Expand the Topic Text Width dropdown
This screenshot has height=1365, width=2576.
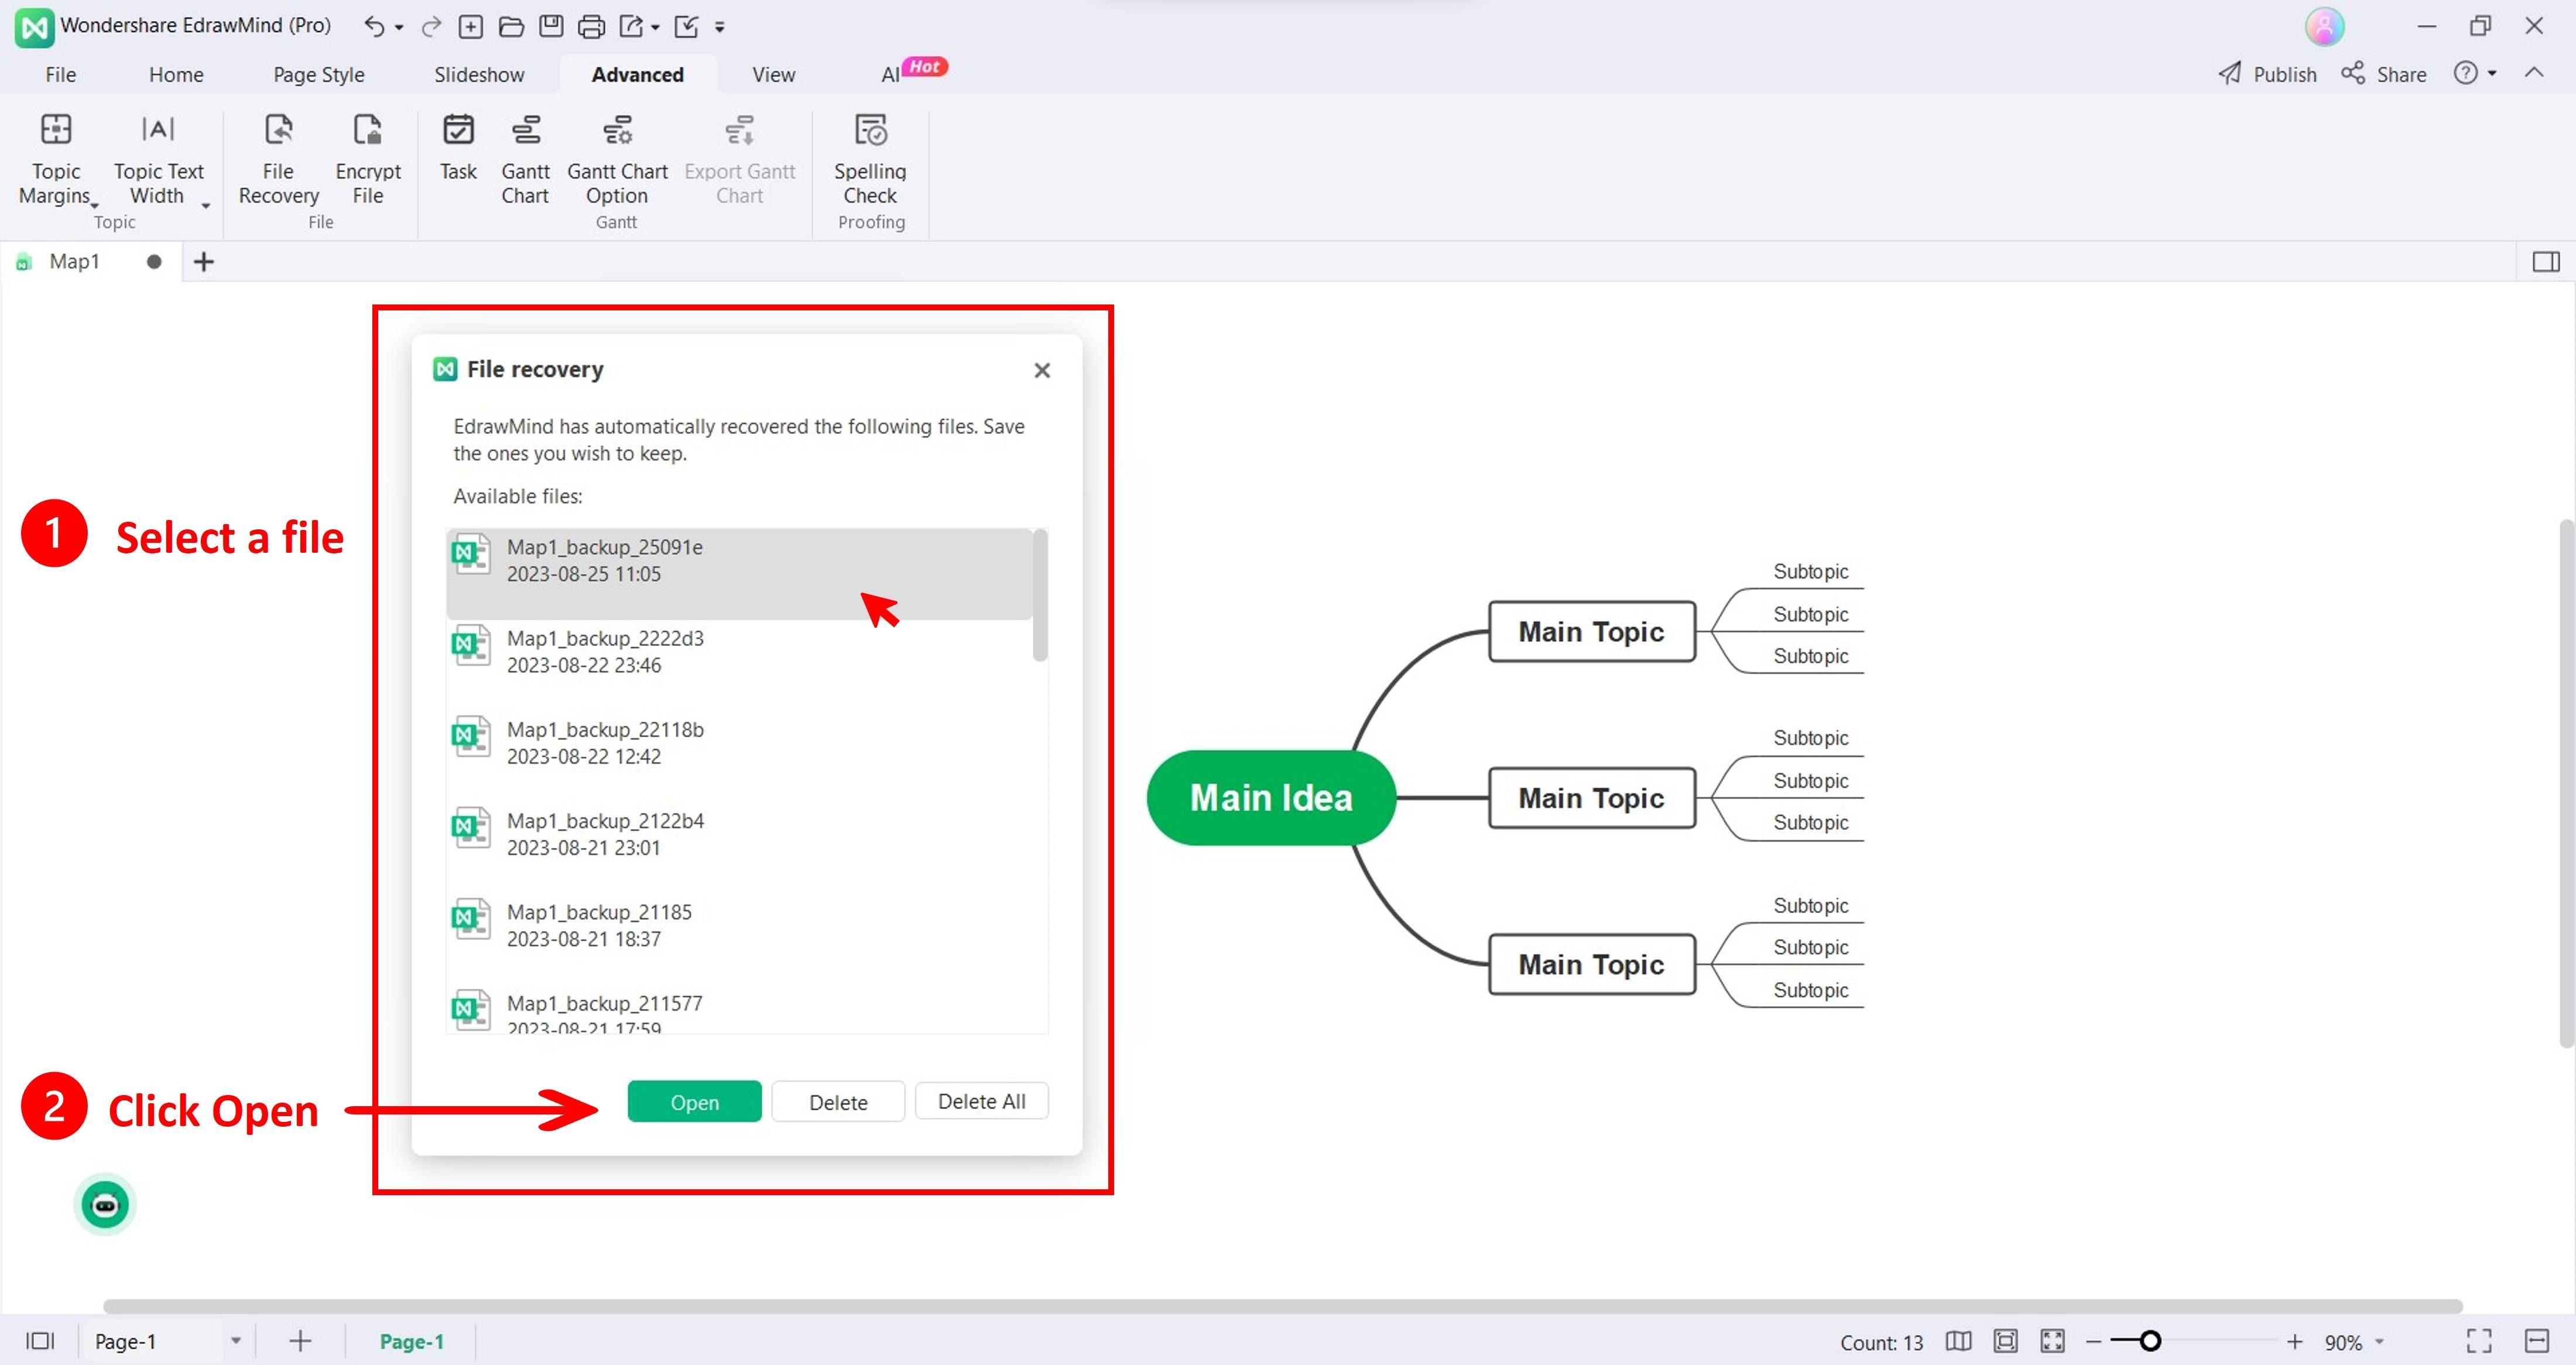(x=205, y=206)
